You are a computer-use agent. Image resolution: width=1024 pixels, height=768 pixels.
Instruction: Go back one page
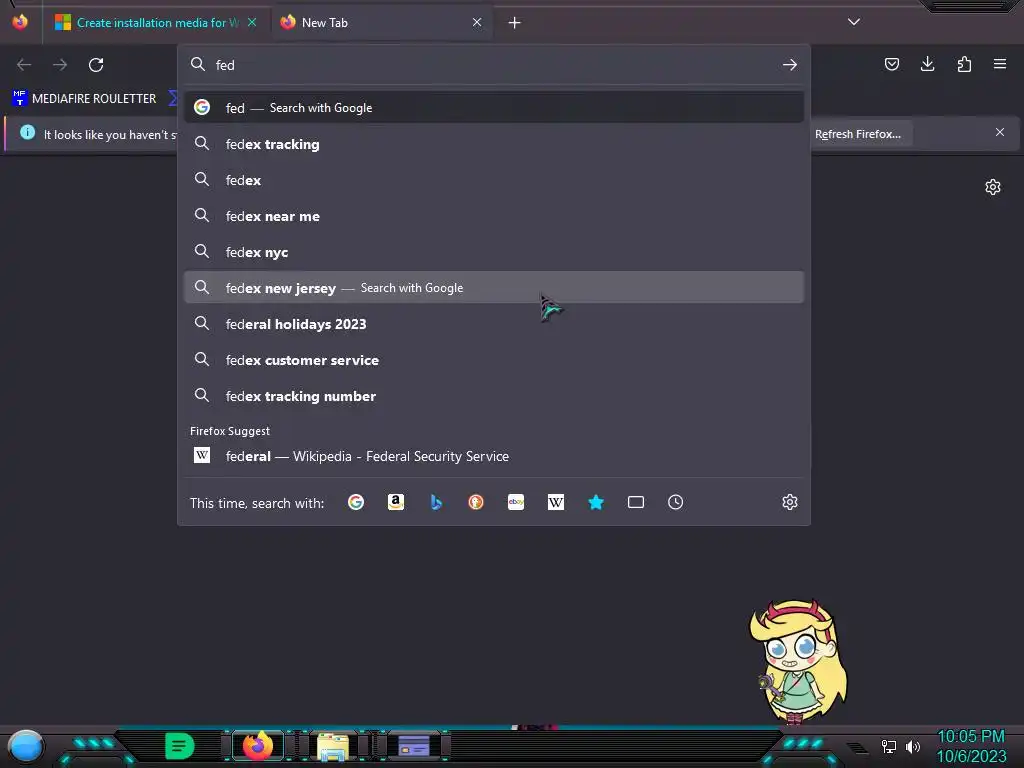point(24,65)
